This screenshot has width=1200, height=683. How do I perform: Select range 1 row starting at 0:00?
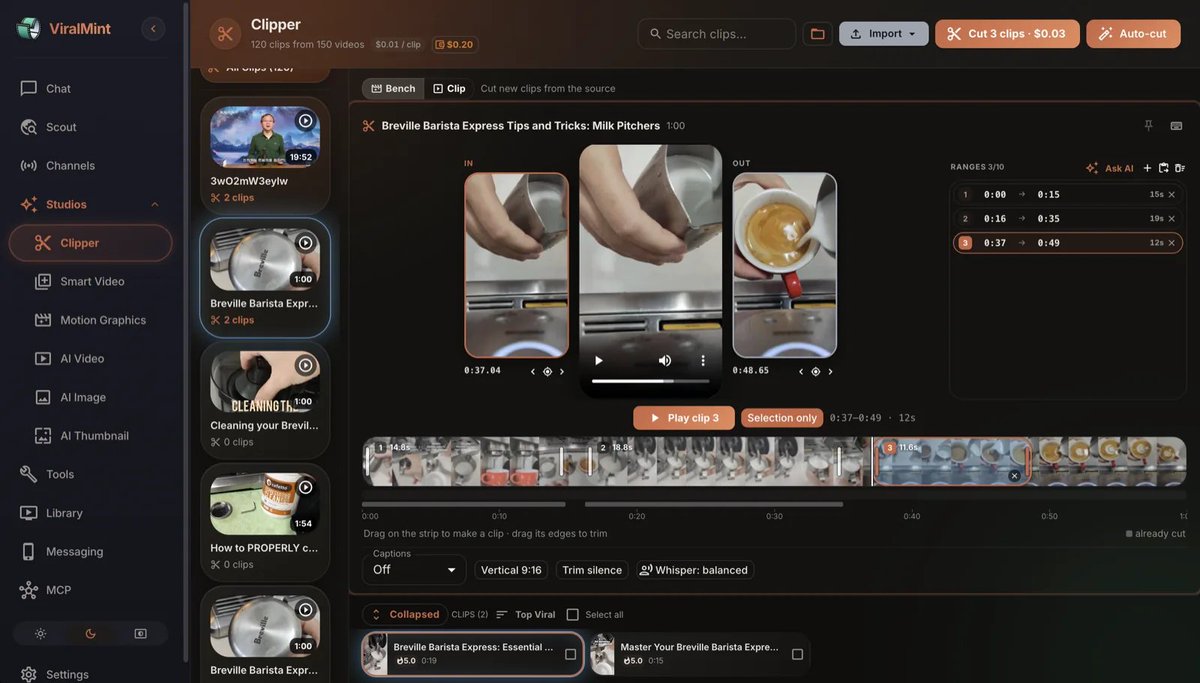click(1067, 195)
